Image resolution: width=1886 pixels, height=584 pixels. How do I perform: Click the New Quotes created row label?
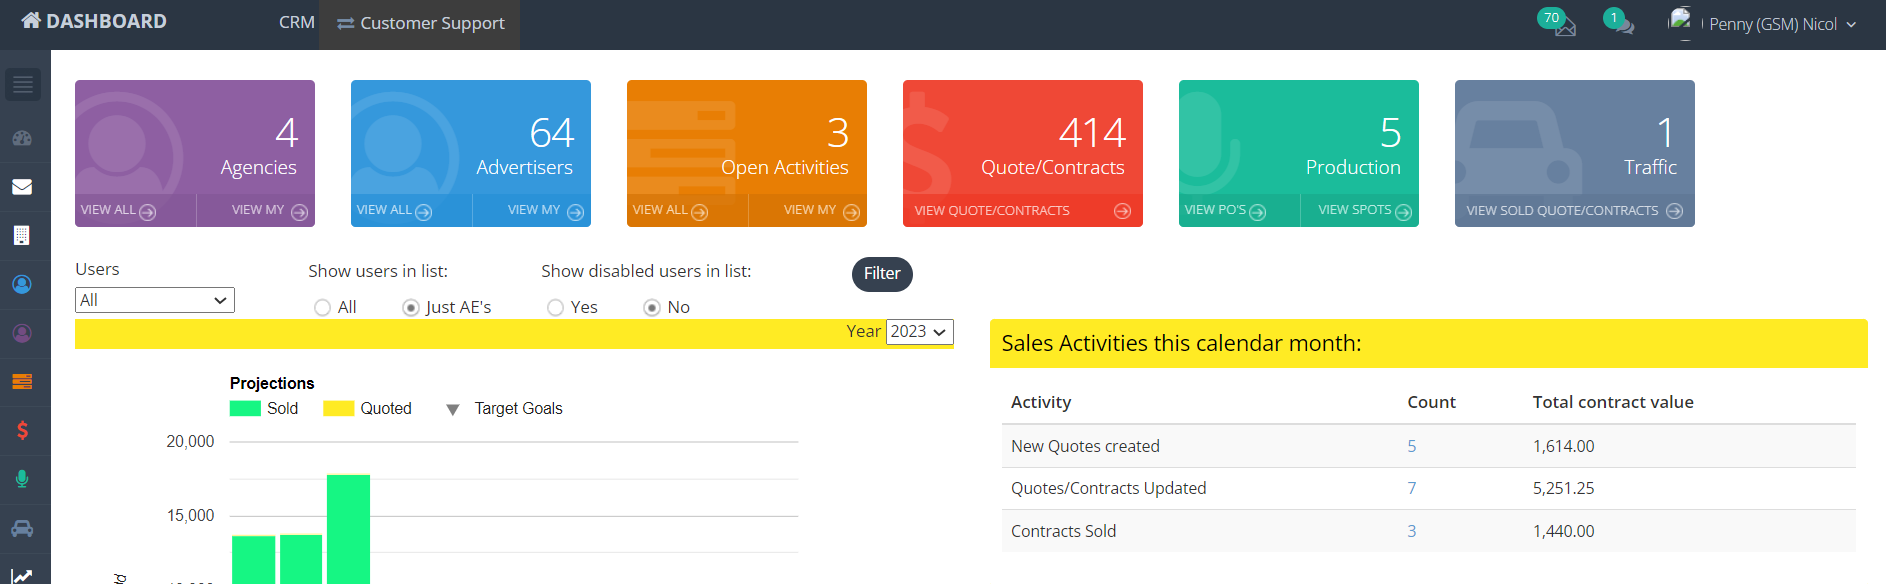click(1085, 446)
